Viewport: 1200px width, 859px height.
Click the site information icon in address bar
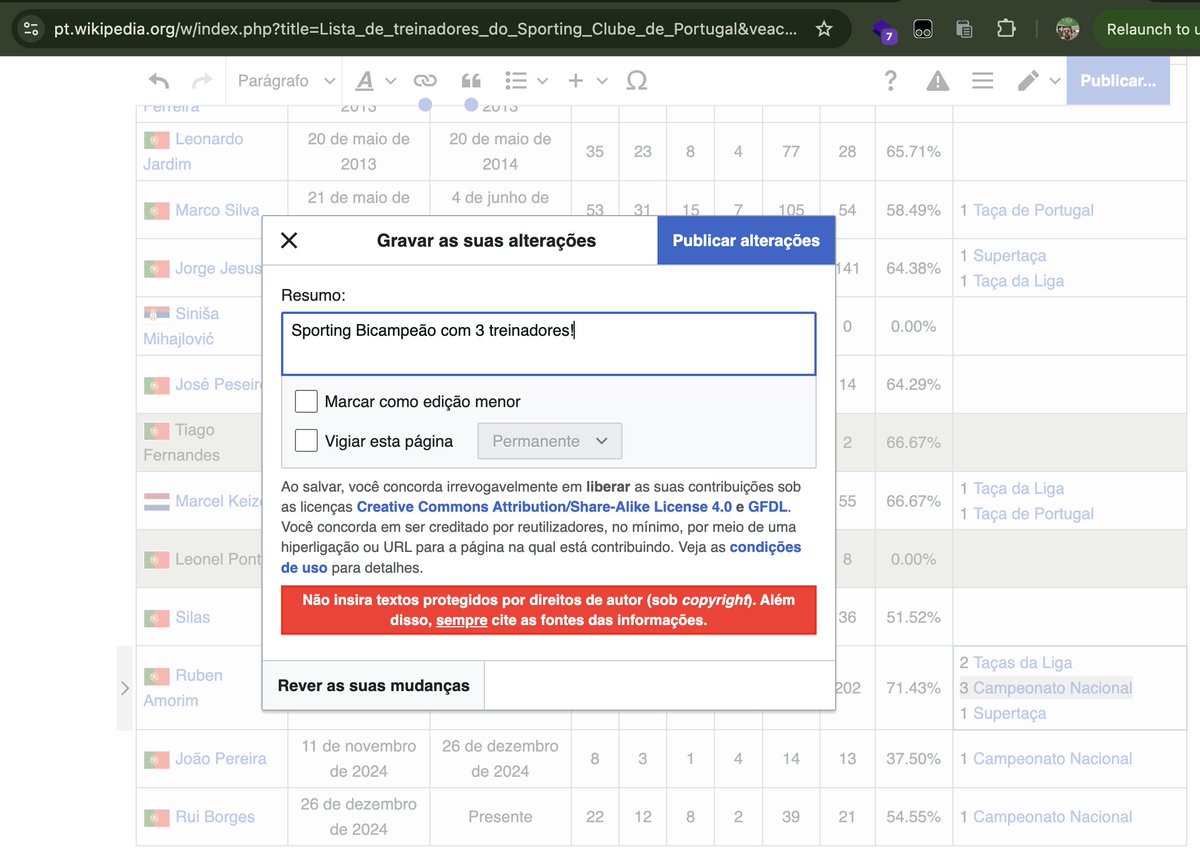(31, 29)
